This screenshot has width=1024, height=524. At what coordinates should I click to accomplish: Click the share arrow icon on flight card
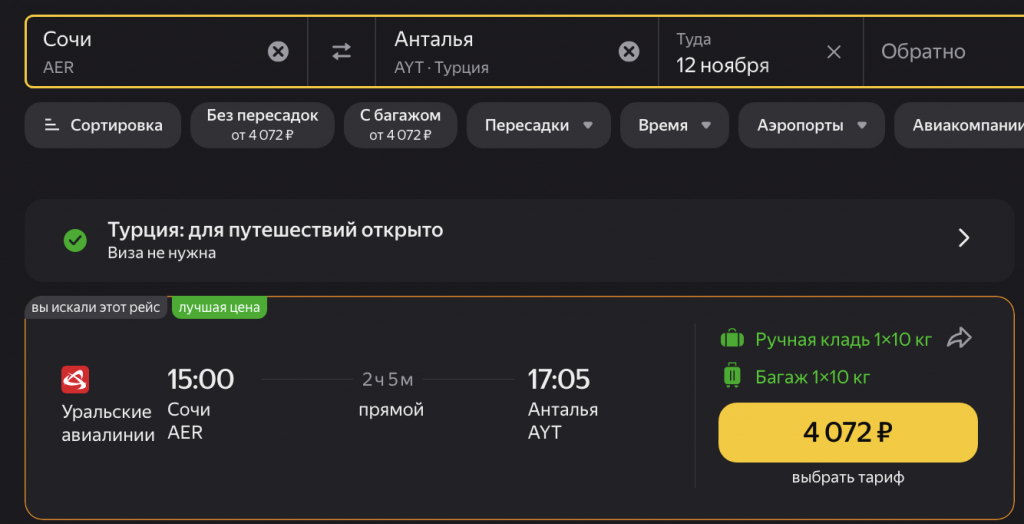pyautogui.click(x=959, y=338)
